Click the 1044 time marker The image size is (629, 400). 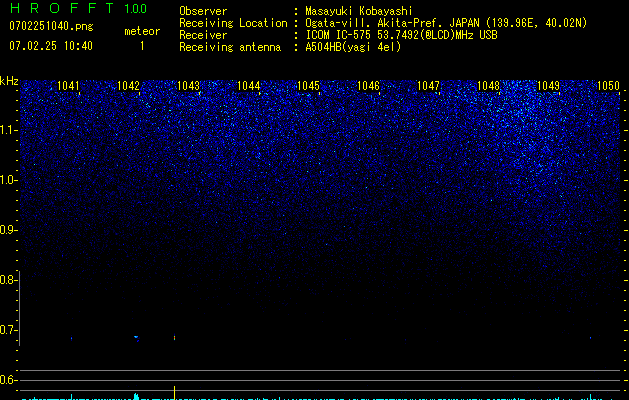click(x=248, y=85)
